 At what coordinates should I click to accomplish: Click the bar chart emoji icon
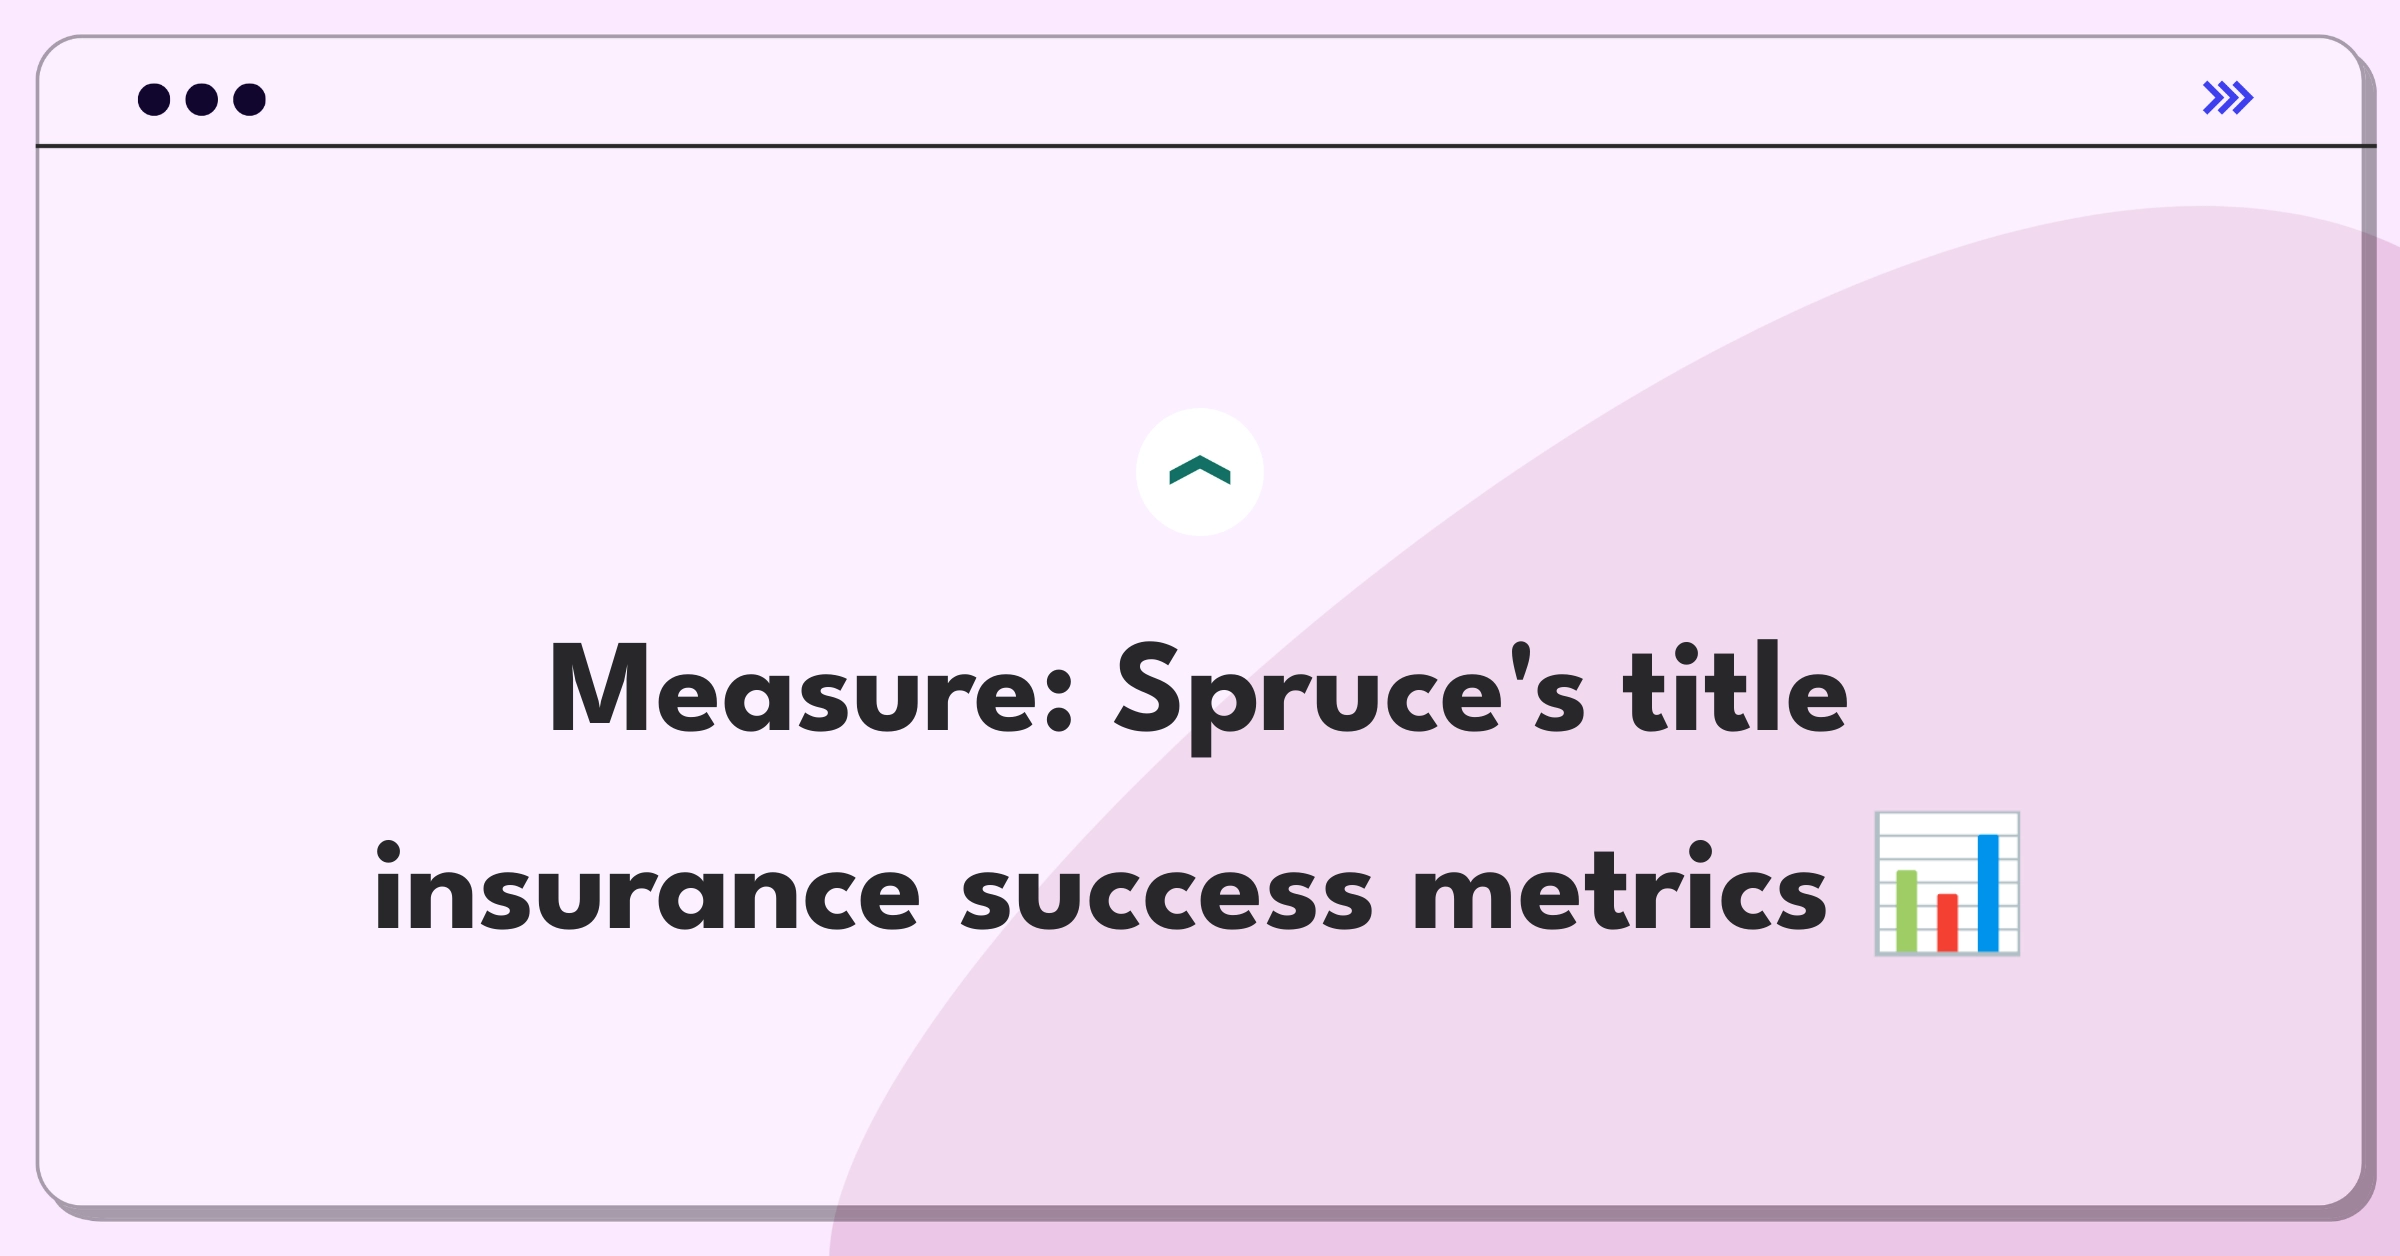(1947, 884)
